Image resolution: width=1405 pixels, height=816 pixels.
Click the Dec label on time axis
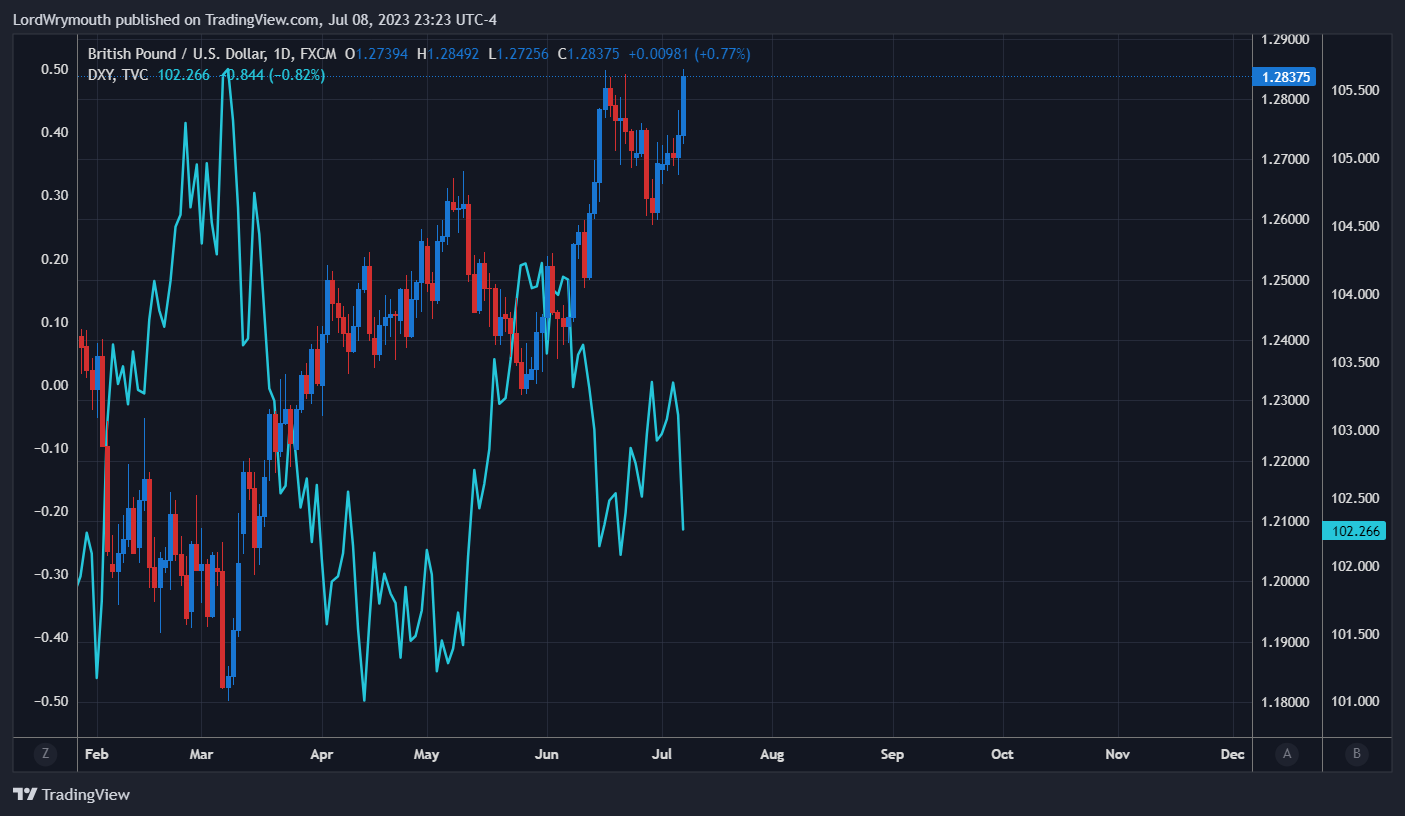pos(1232,754)
